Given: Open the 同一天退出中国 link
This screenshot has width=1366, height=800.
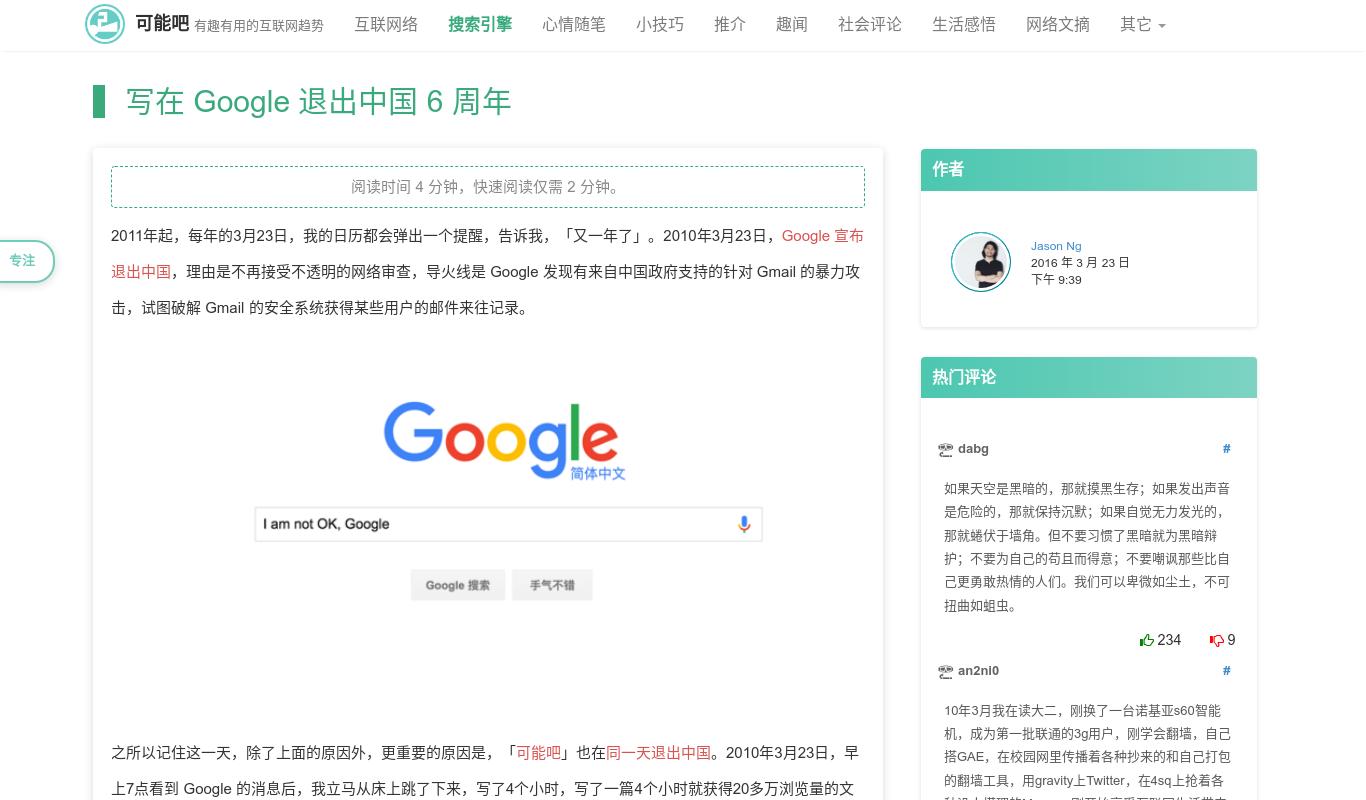Looking at the screenshot, I should tap(658, 753).
